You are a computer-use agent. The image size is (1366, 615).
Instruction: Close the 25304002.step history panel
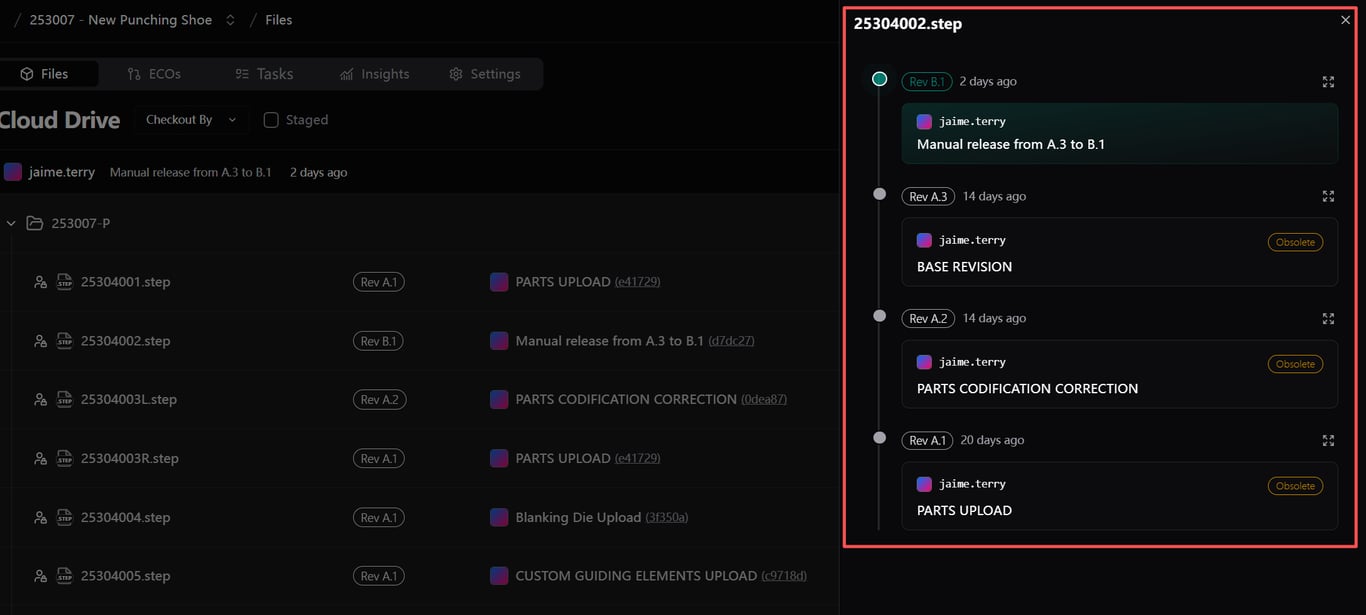click(x=1345, y=20)
